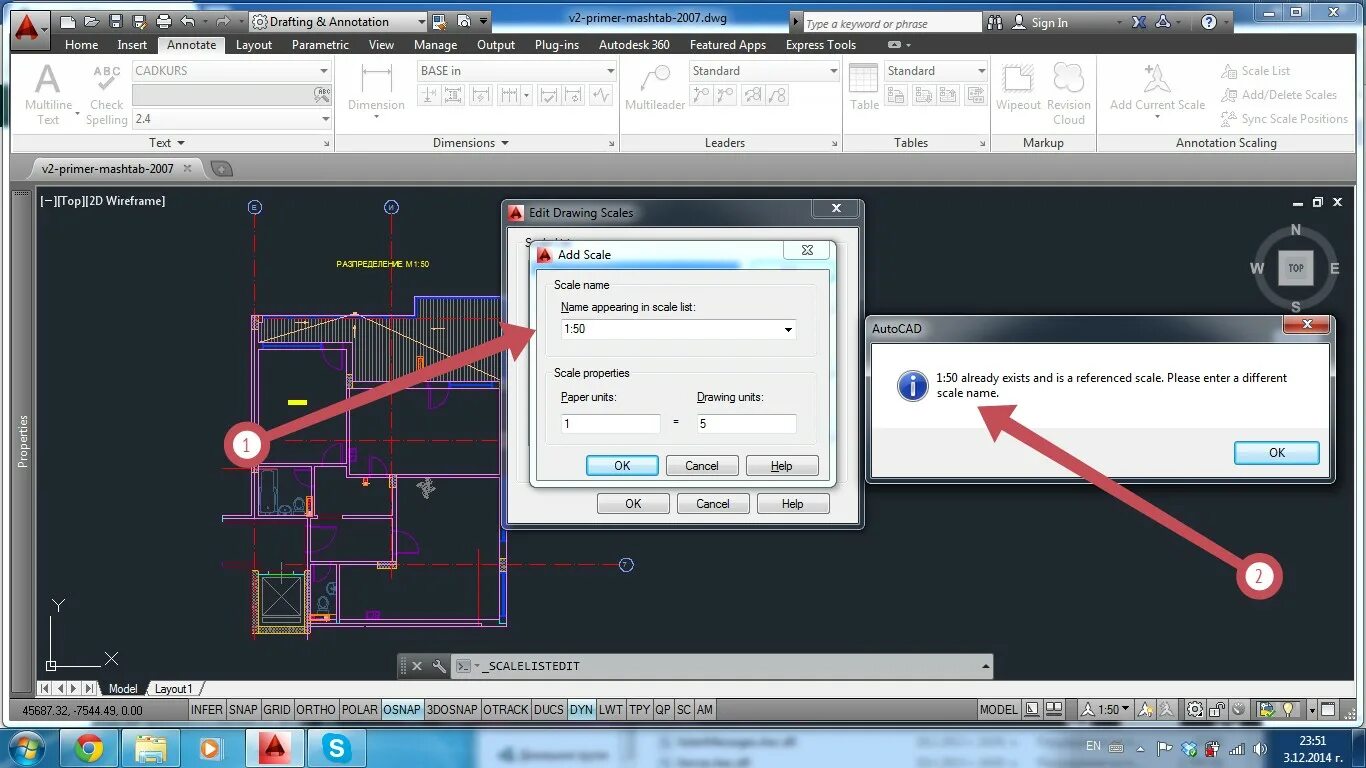Screen dimensions: 1366x768
Task: Click the Save icon in quick access toolbar
Action: click(x=115, y=21)
